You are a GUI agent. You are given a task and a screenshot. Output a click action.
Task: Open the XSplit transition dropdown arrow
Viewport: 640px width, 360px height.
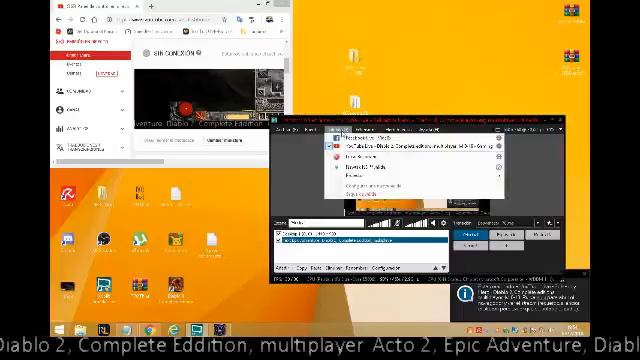[538, 223]
